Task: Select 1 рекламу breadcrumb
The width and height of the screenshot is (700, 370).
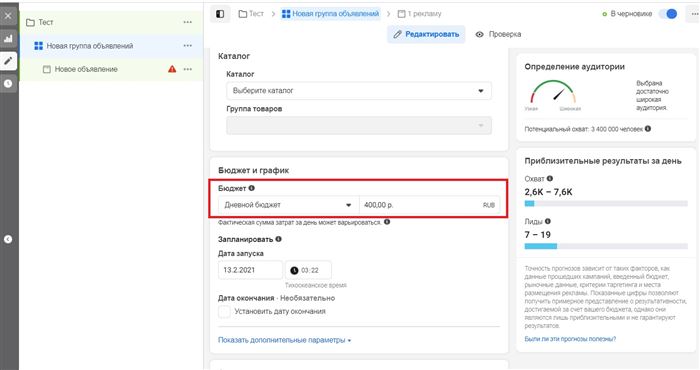Action: point(419,14)
